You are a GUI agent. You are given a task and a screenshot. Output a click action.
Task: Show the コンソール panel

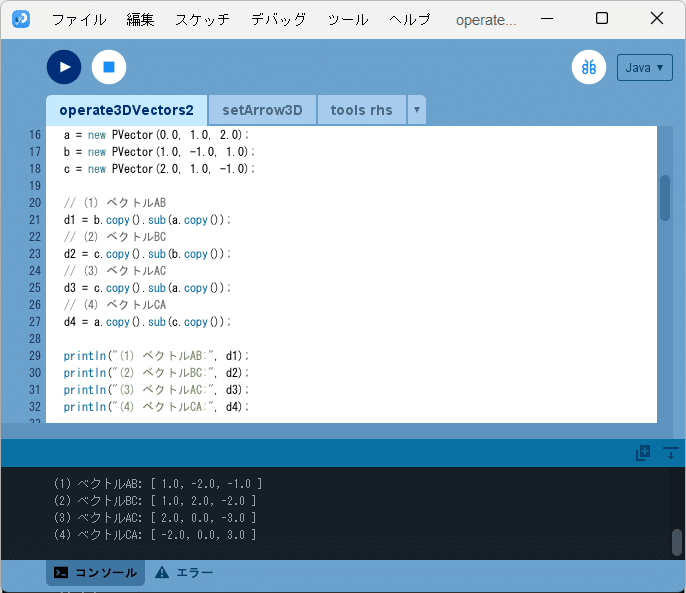tap(95, 572)
